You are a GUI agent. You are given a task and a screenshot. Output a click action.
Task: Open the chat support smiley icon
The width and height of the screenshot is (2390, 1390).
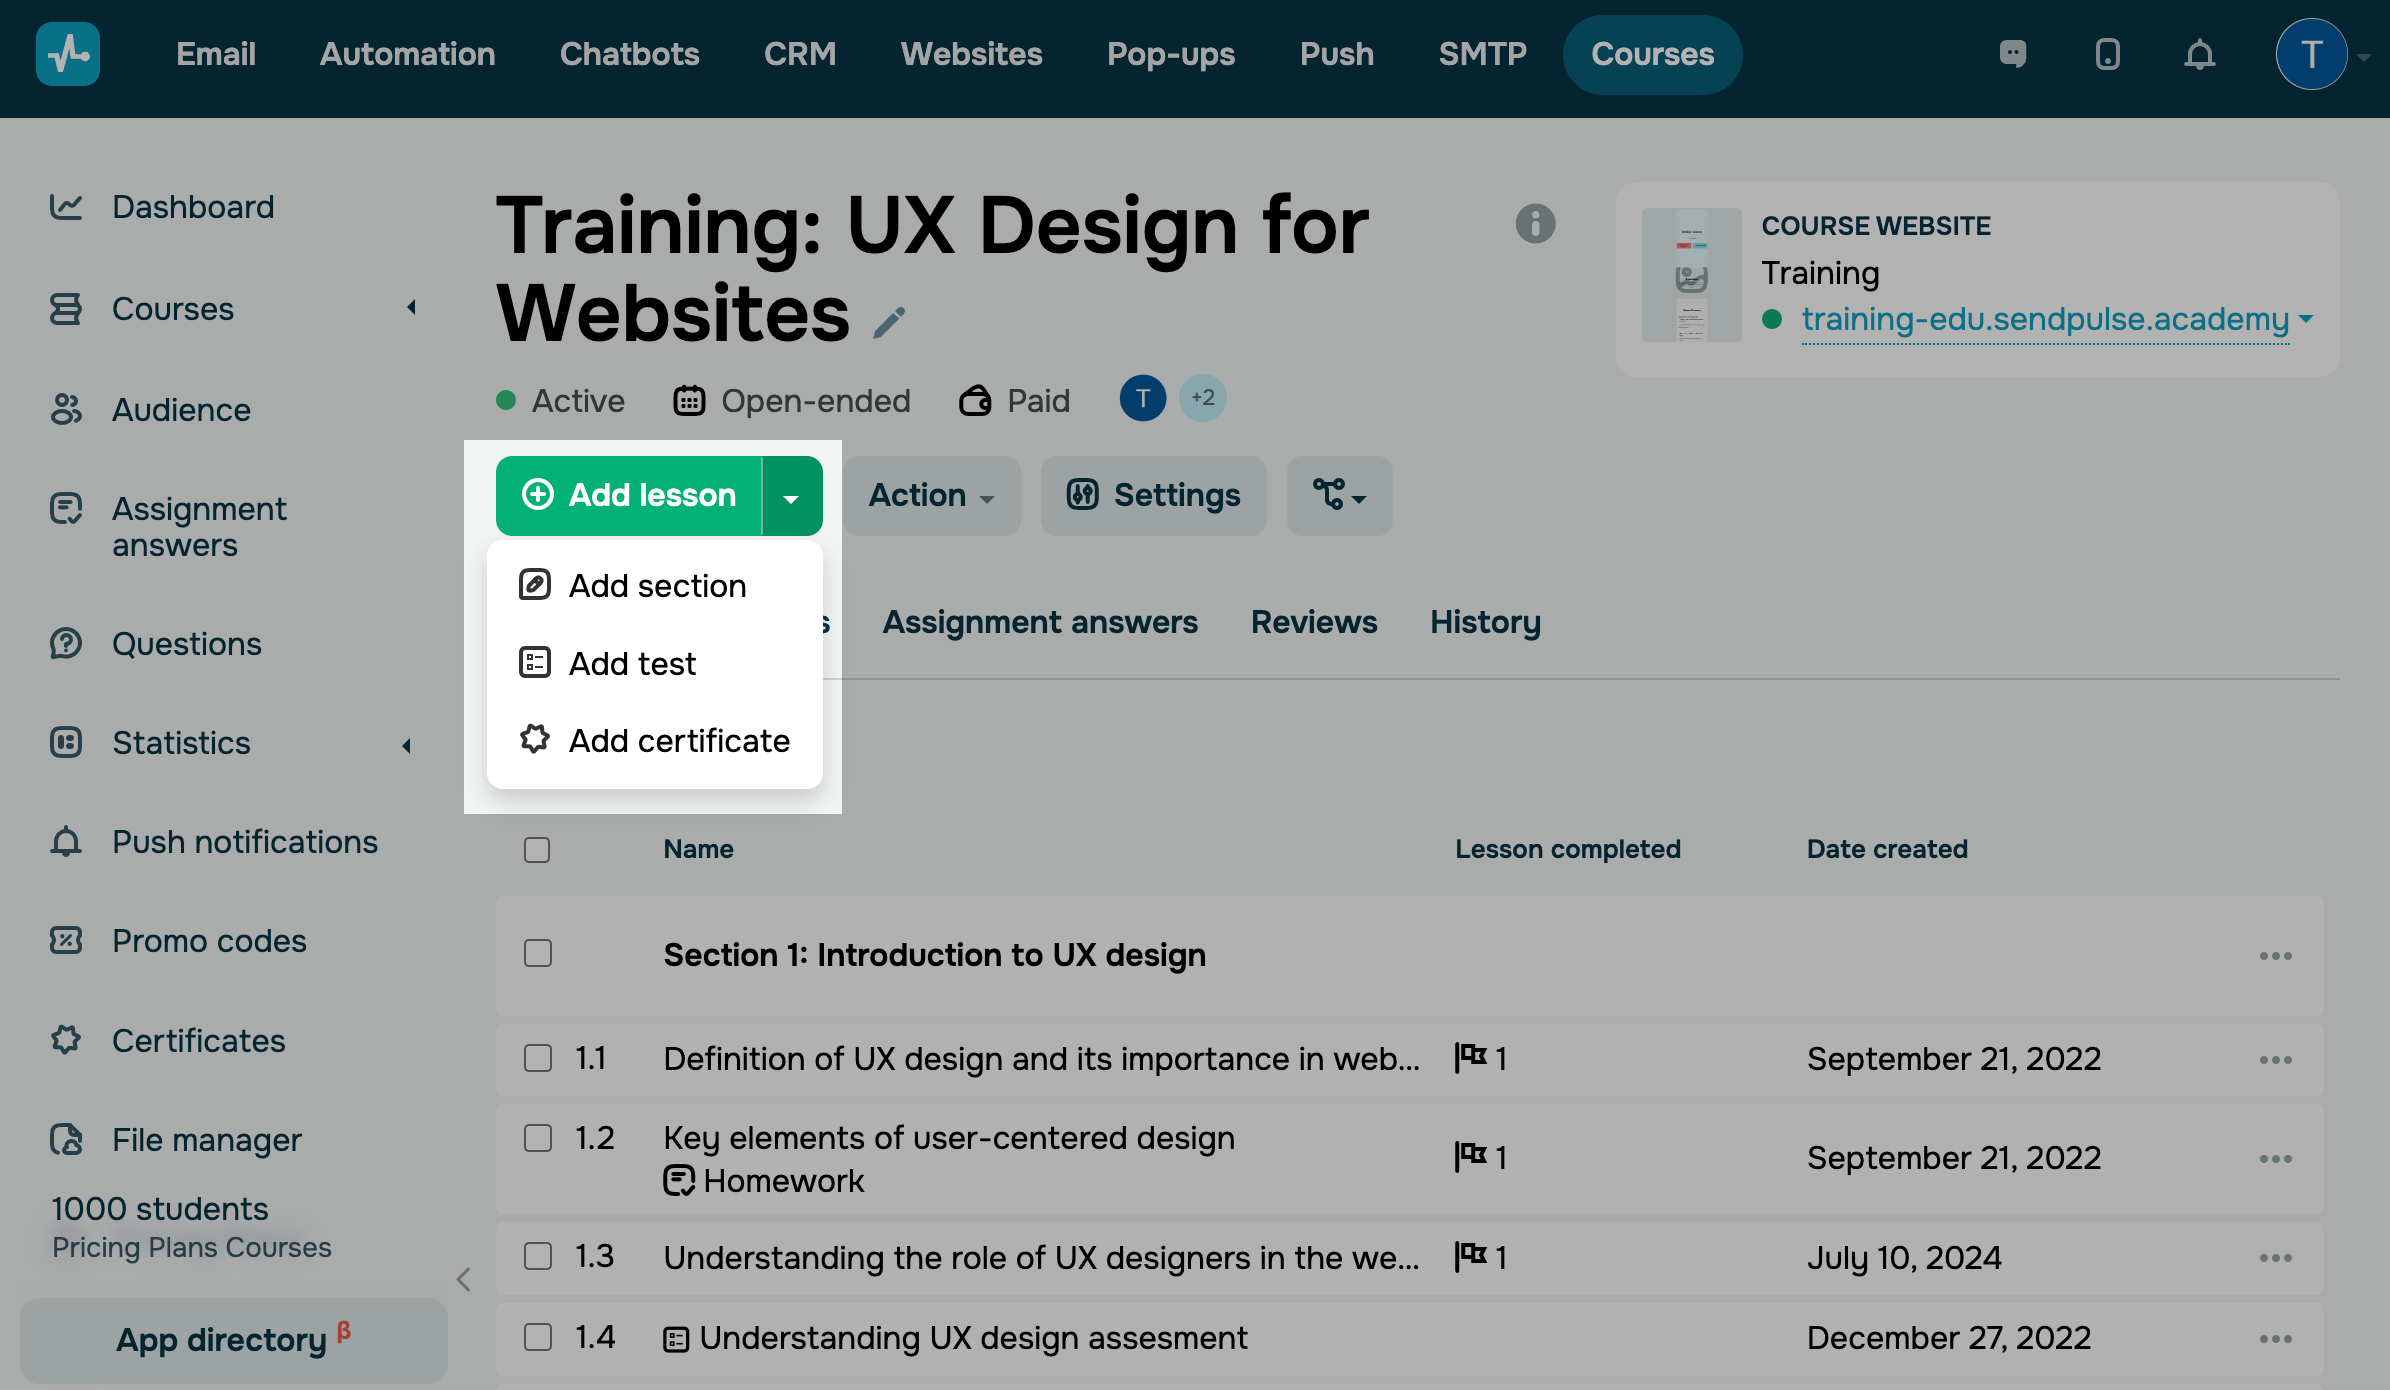(x=2013, y=54)
